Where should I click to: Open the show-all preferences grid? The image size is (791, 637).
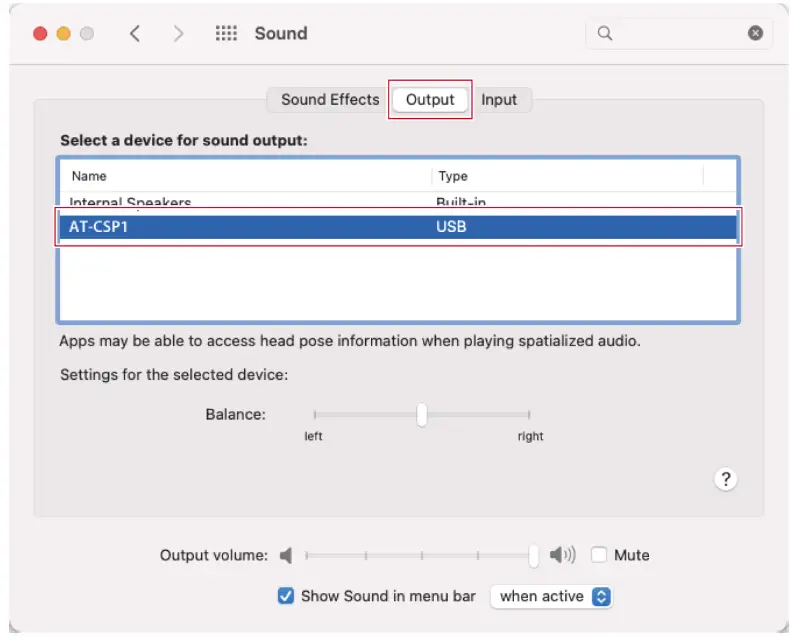tap(227, 34)
